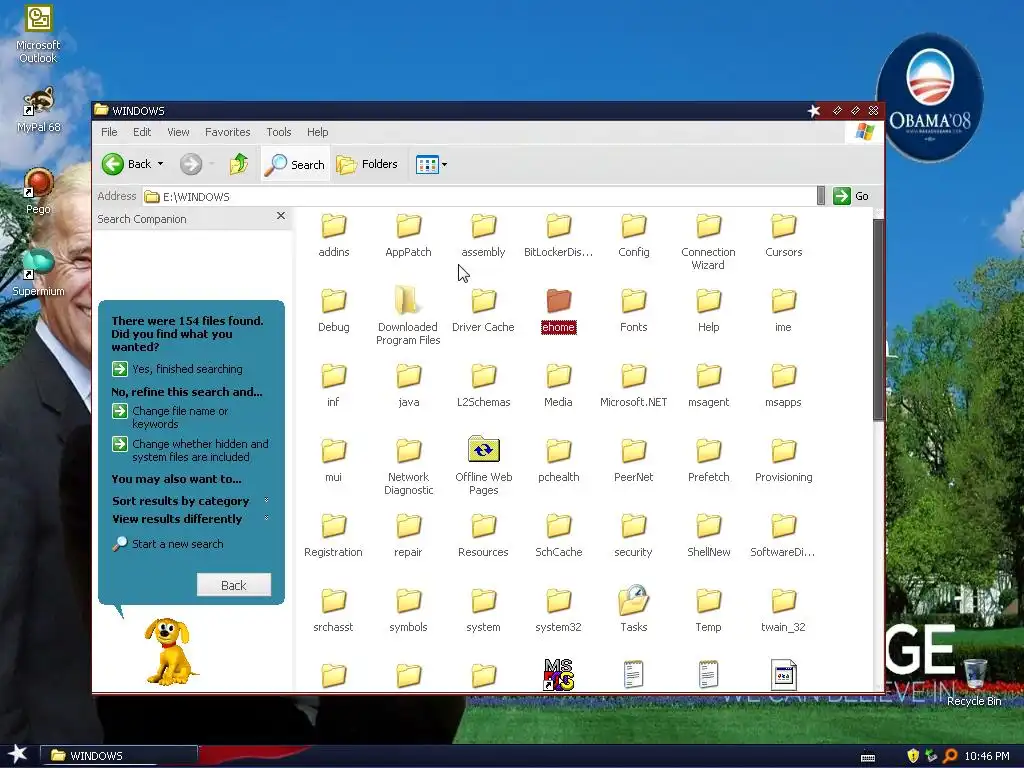Select the ShellNew folder
Viewport: 1024px width, 768px height.
click(x=709, y=536)
